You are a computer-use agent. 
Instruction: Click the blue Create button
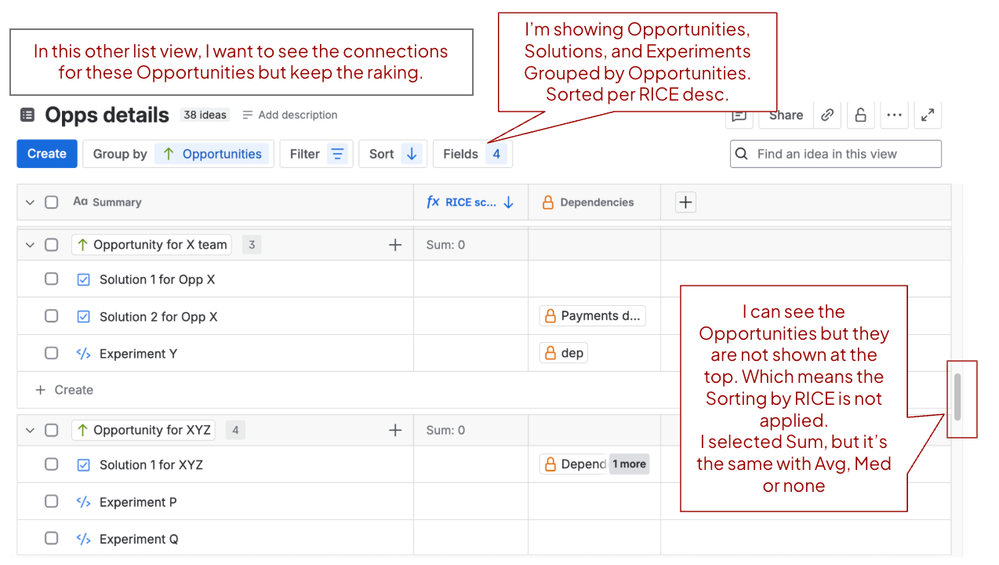pos(47,154)
